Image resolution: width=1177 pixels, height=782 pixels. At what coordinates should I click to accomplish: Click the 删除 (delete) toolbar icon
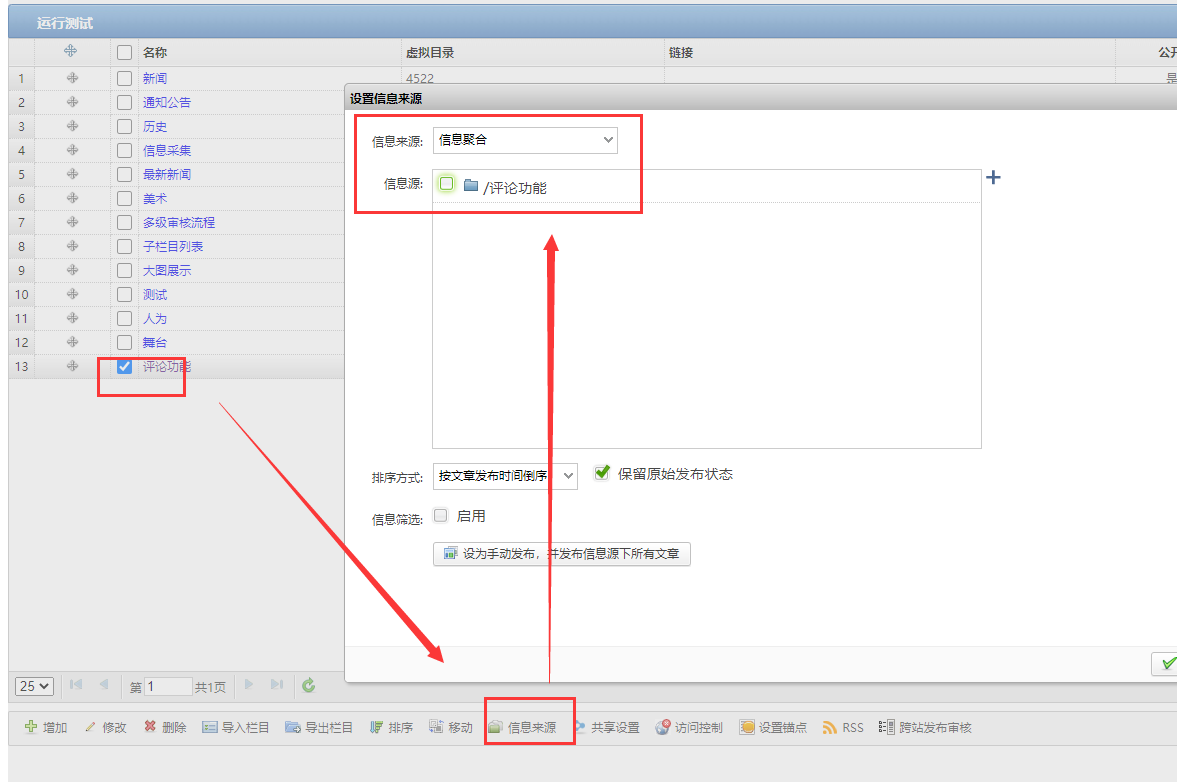[150, 727]
